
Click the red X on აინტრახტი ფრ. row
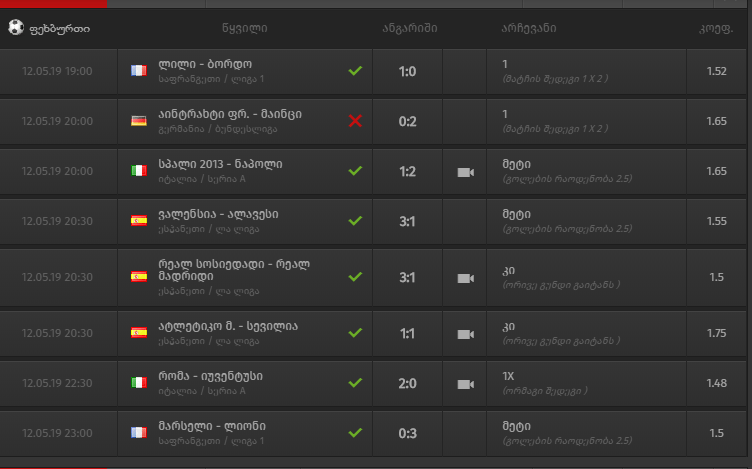pos(354,121)
